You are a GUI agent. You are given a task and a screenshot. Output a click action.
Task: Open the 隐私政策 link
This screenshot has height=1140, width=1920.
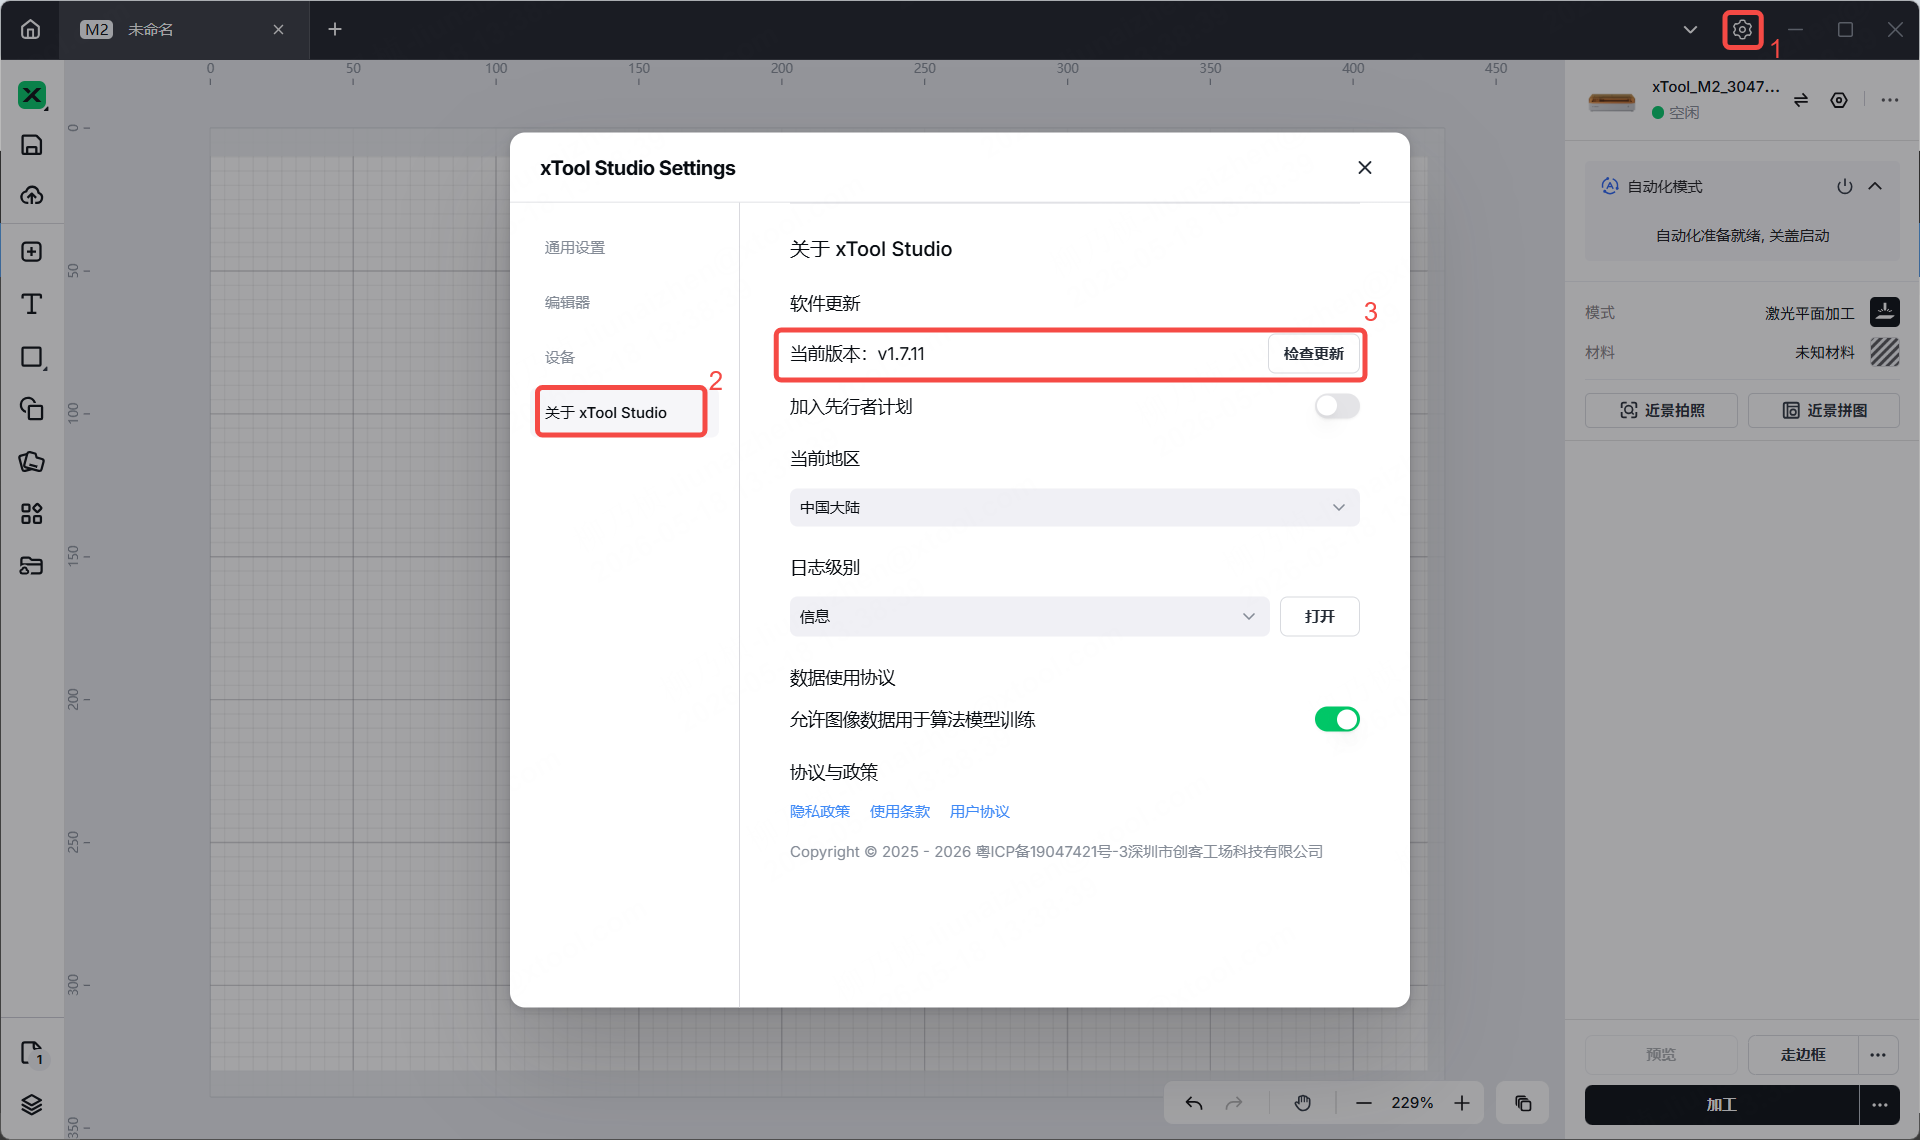click(820, 812)
